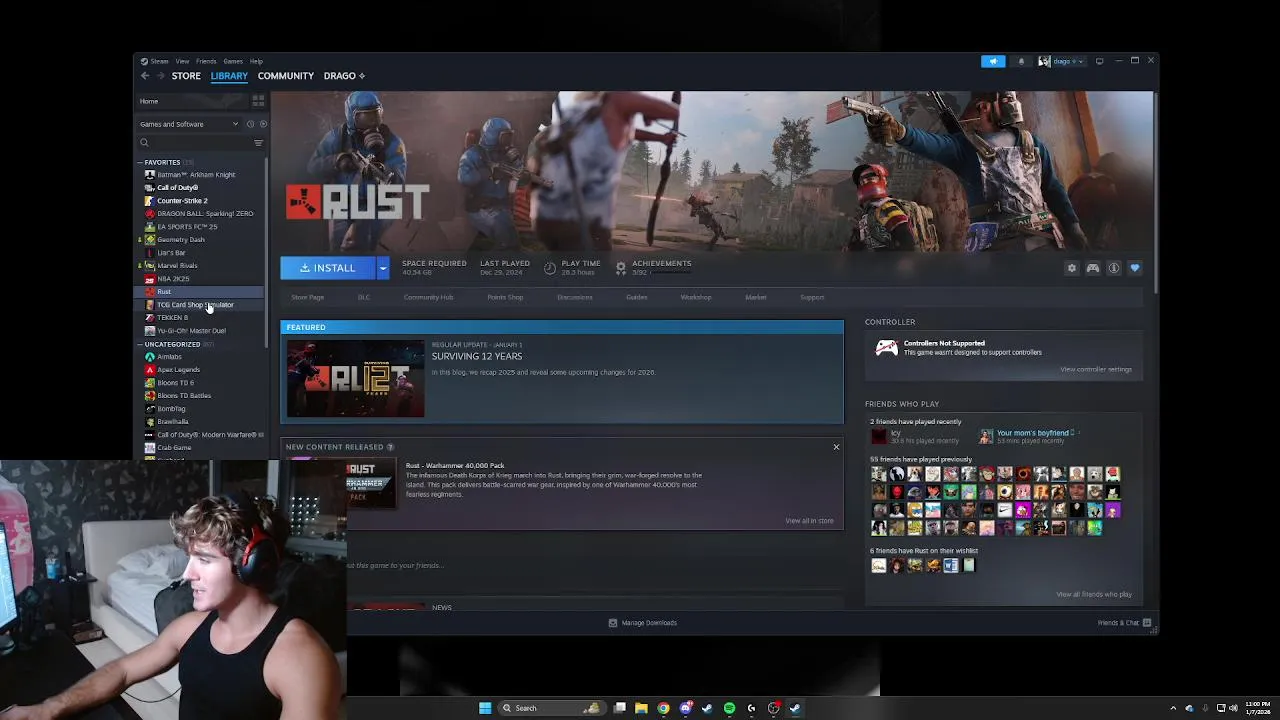This screenshot has width=1280, height=720.
Task: Toggle the ready-to-play filter icon
Action: point(263,124)
